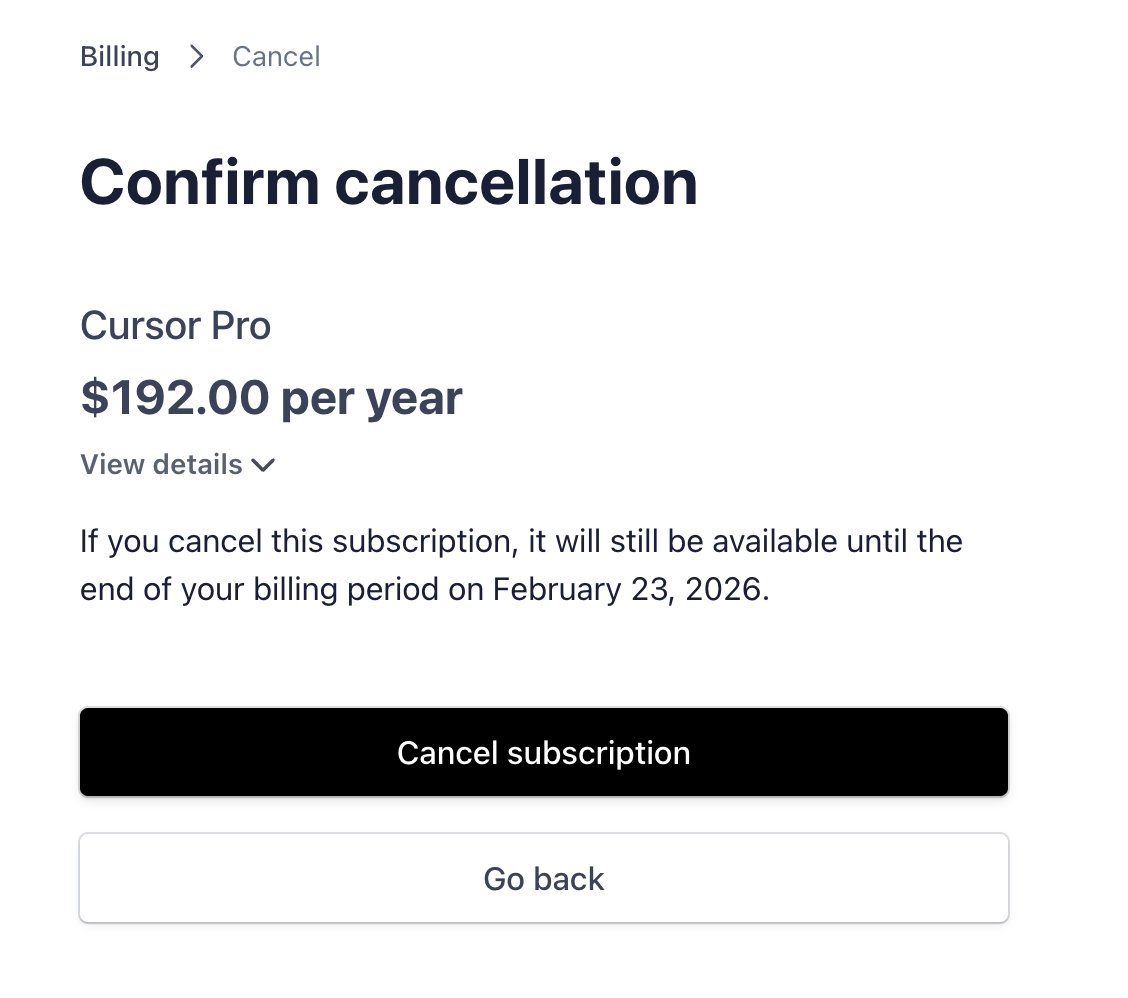The height and width of the screenshot is (998, 1128).
Task: Click the $192.00 price amount
Action: (x=174, y=398)
